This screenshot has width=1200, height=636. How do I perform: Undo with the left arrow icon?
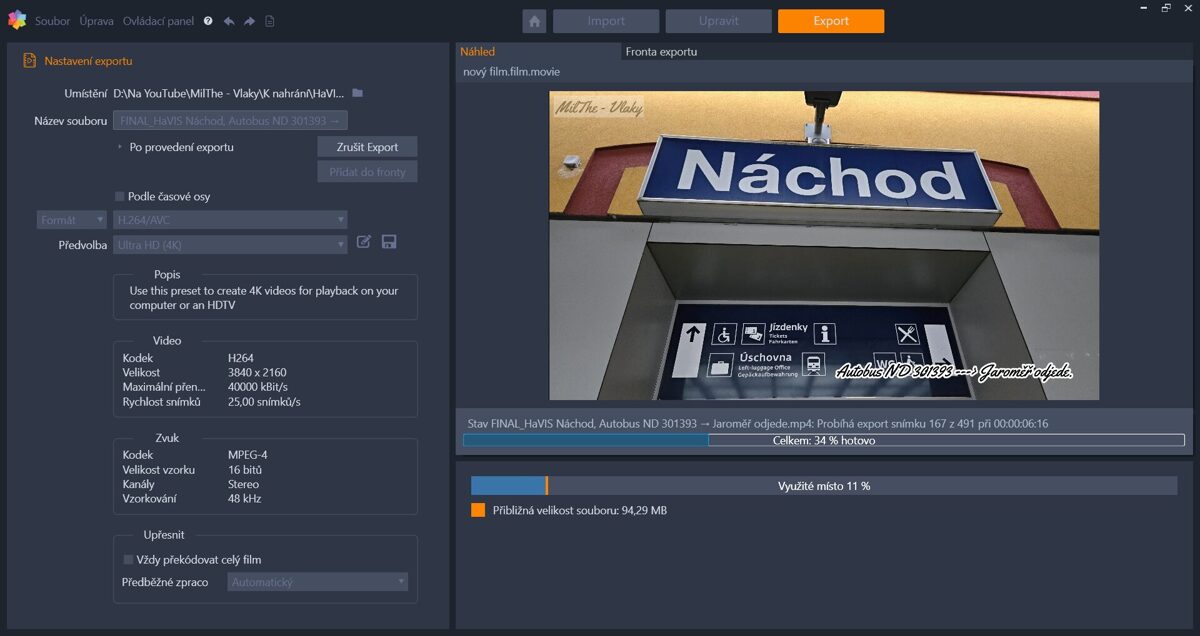pyautogui.click(x=230, y=20)
